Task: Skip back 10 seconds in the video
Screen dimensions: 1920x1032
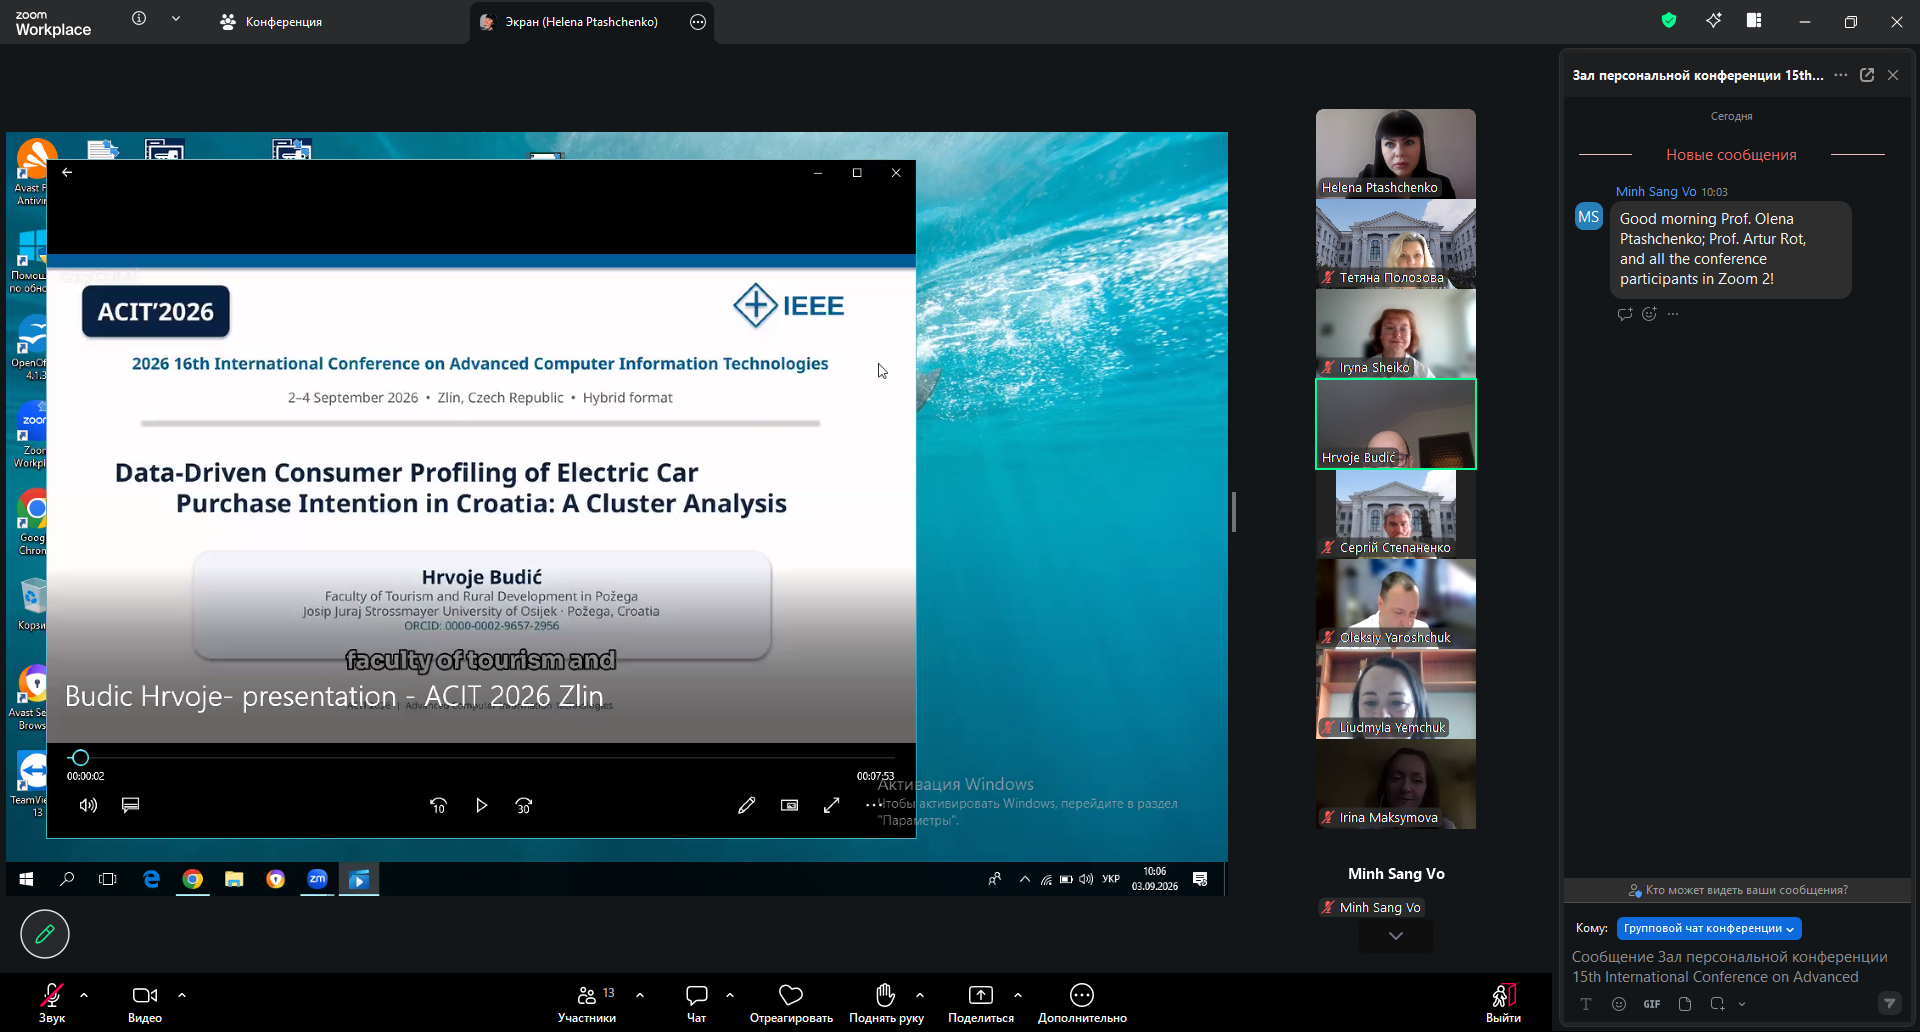Action: click(x=438, y=805)
